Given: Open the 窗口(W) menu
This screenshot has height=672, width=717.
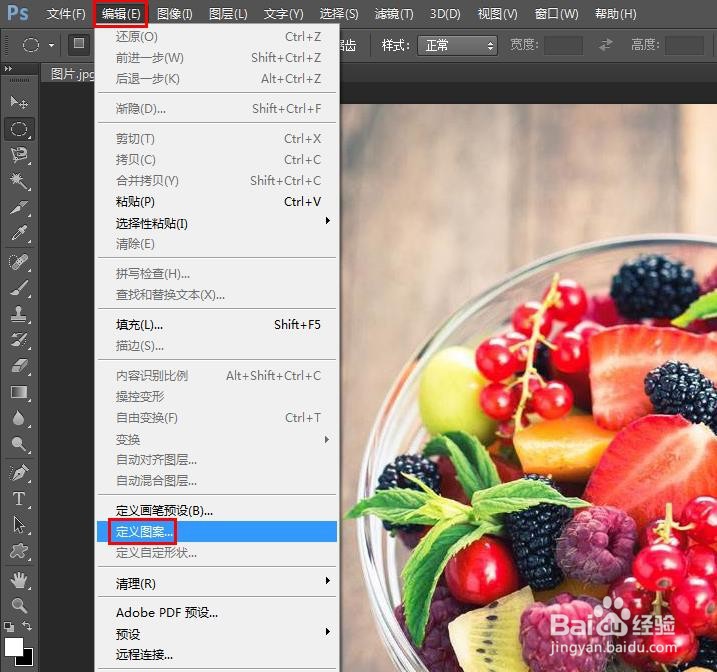Looking at the screenshot, I should click(x=556, y=14).
